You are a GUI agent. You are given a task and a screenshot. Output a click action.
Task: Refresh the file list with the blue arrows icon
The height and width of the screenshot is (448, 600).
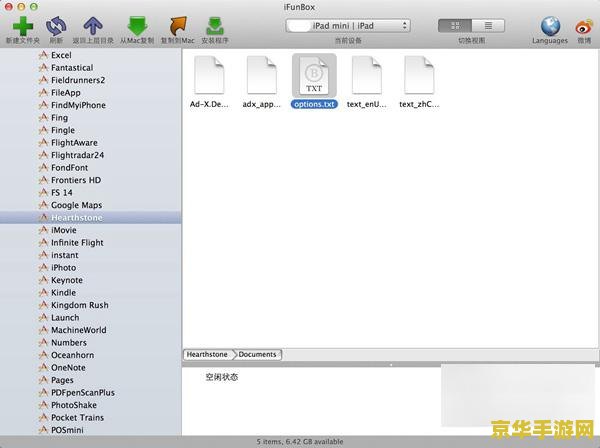point(56,26)
